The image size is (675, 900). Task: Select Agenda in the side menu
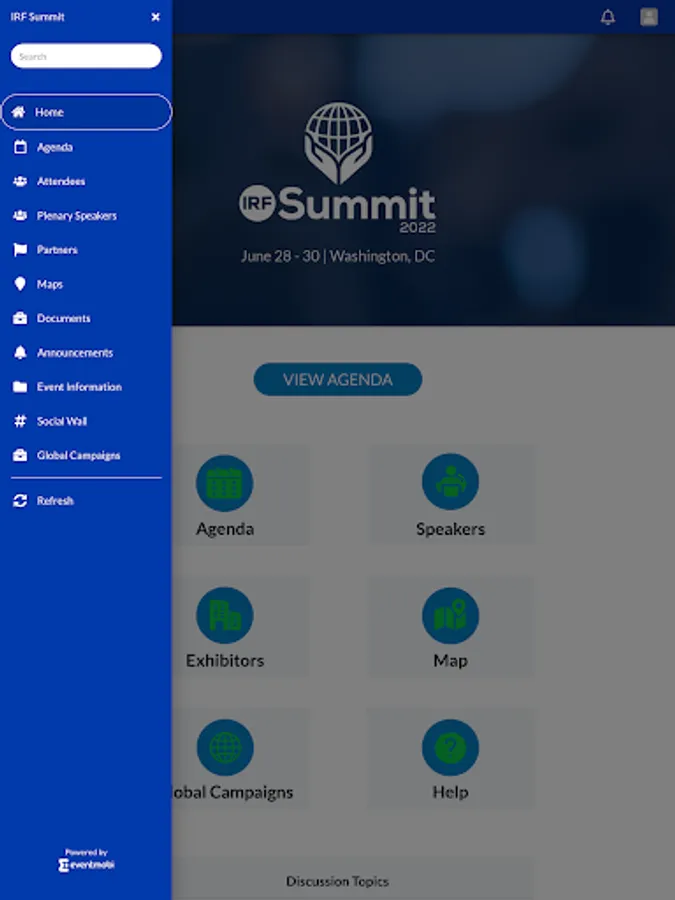(55, 148)
